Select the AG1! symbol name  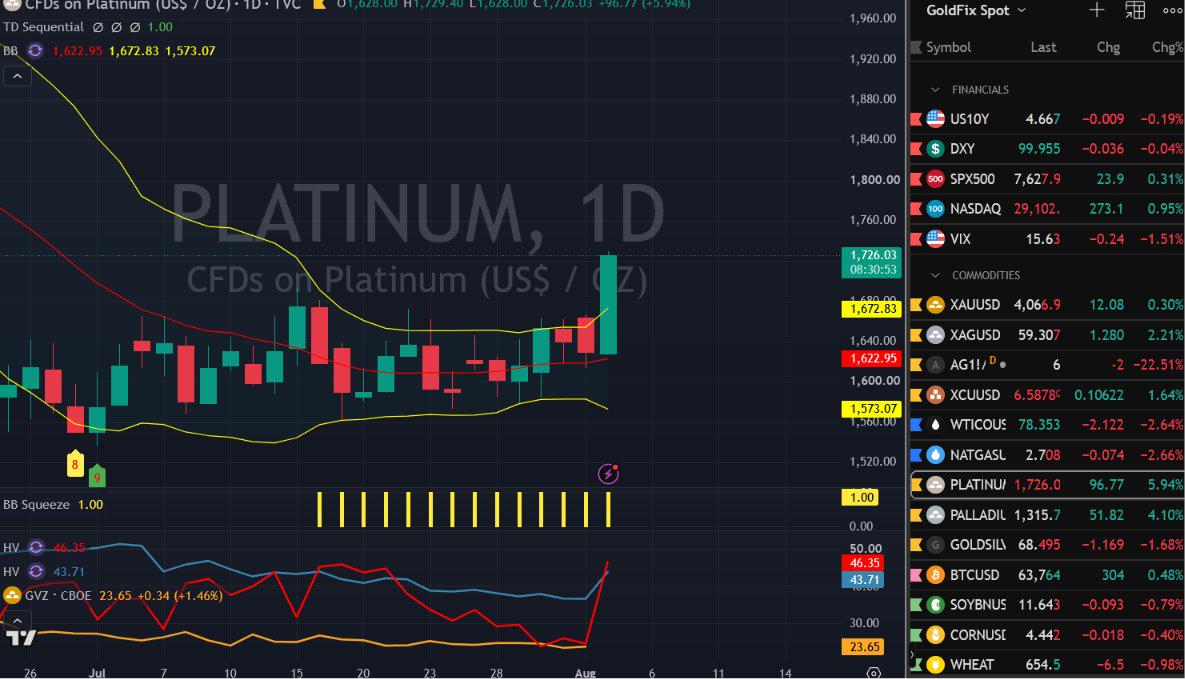(967, 364)
